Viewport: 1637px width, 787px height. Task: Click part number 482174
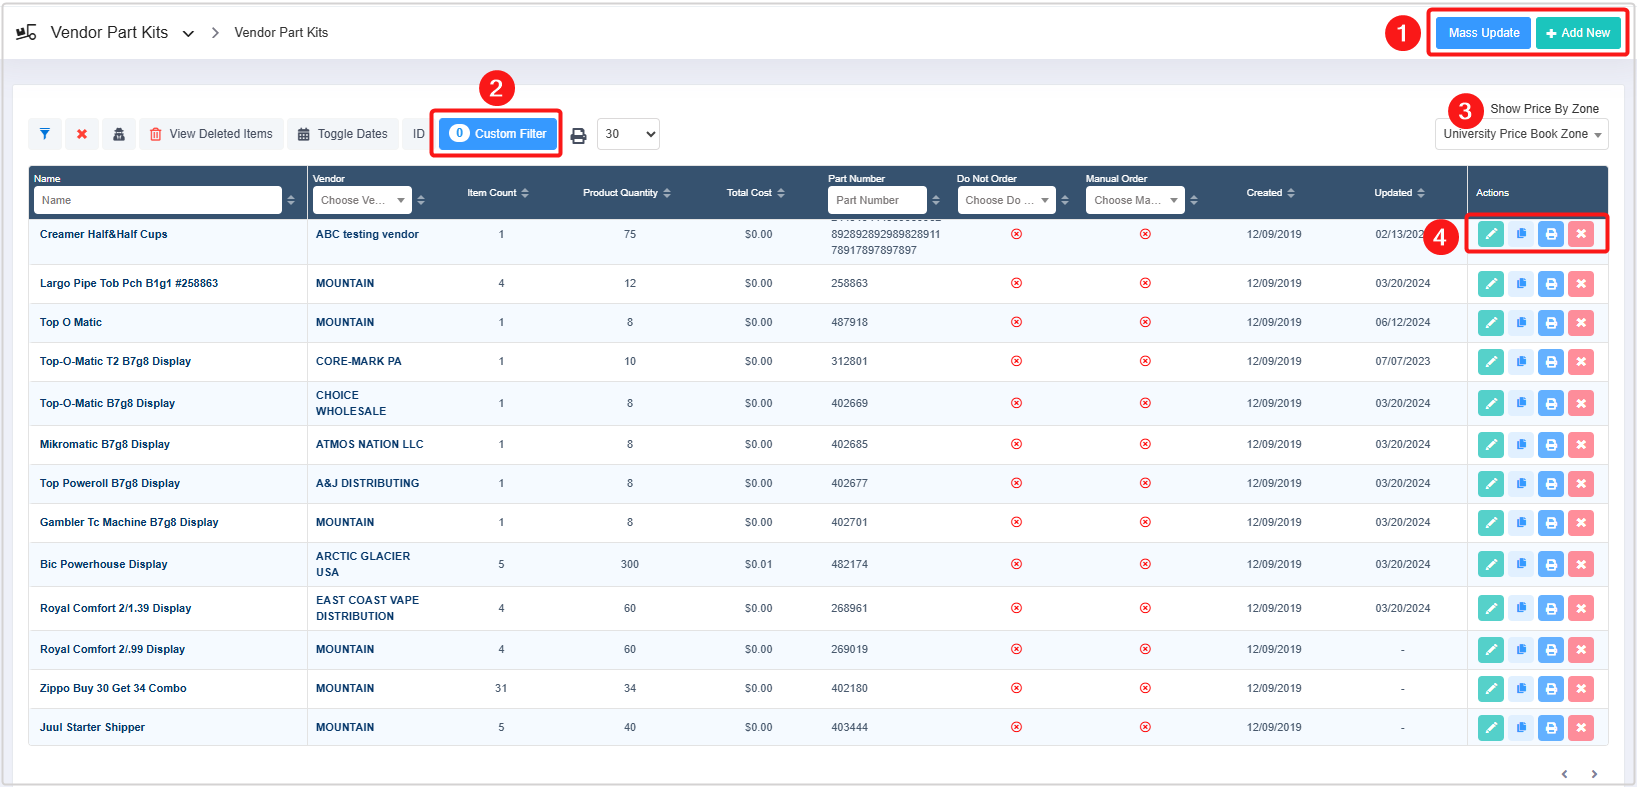tap(850, 564)
